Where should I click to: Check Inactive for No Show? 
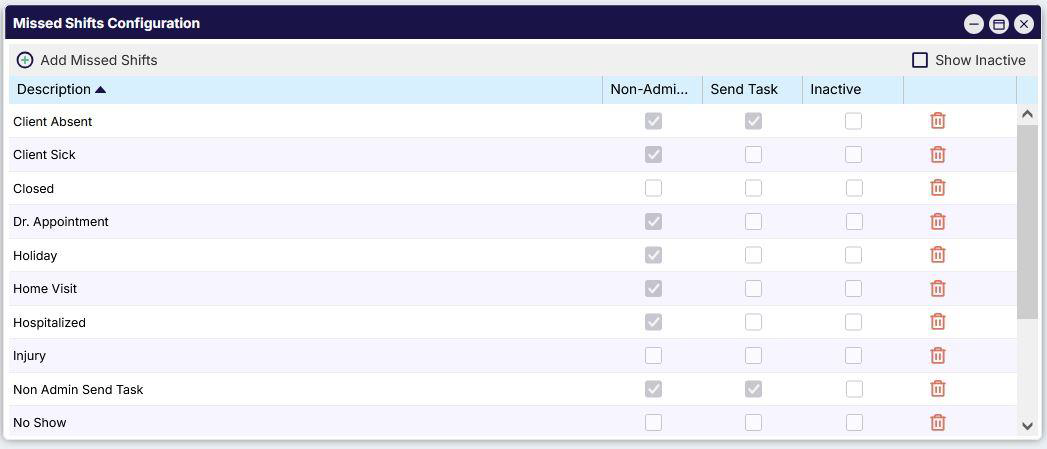pyautogui.click(x=853, y=422)
